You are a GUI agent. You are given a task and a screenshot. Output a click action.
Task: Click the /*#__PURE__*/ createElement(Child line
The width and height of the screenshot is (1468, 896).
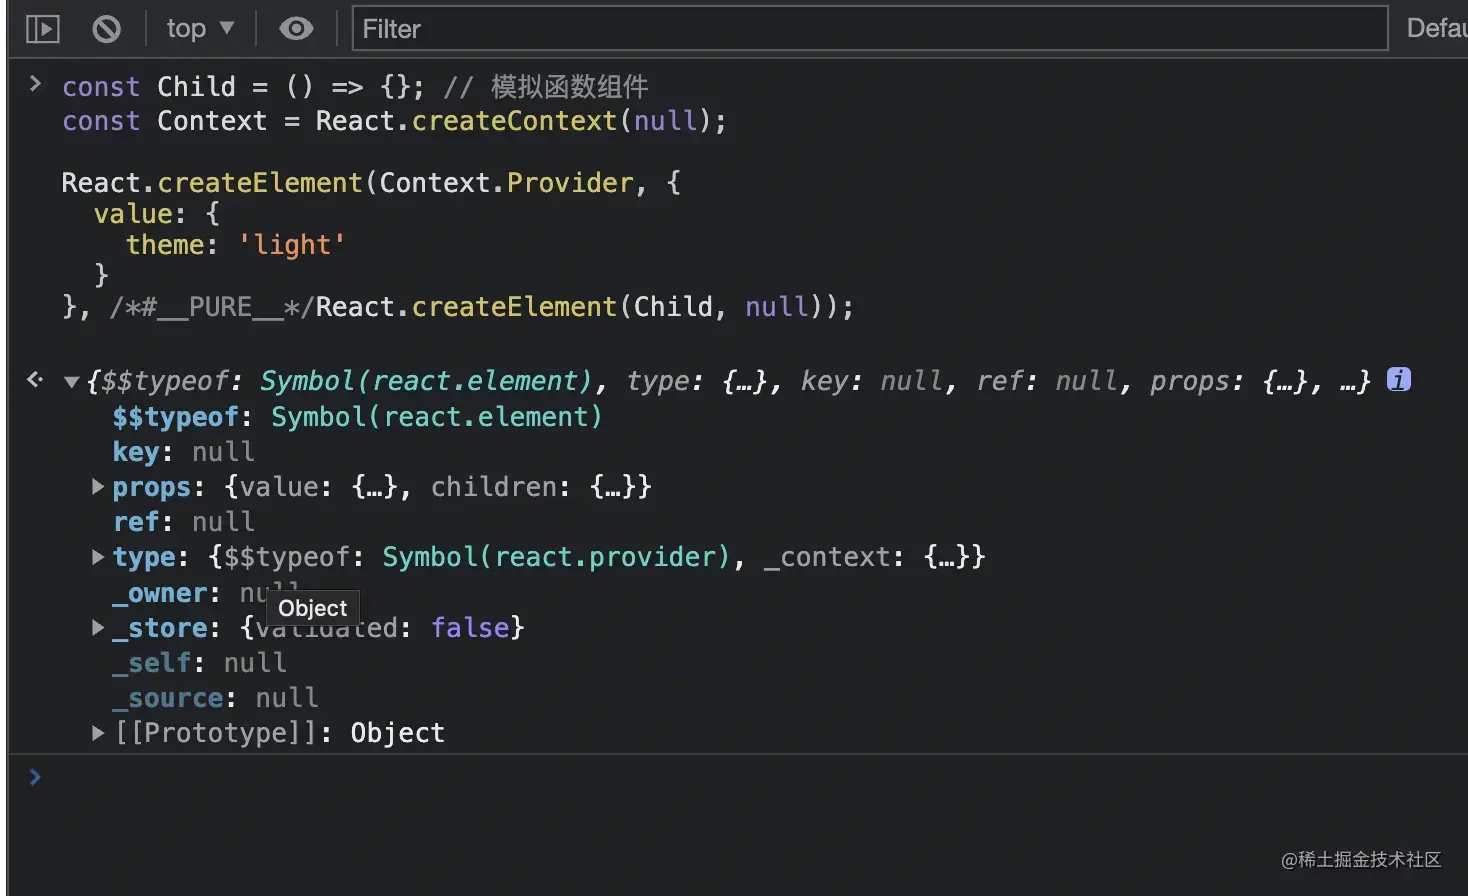tap(458, 307)
